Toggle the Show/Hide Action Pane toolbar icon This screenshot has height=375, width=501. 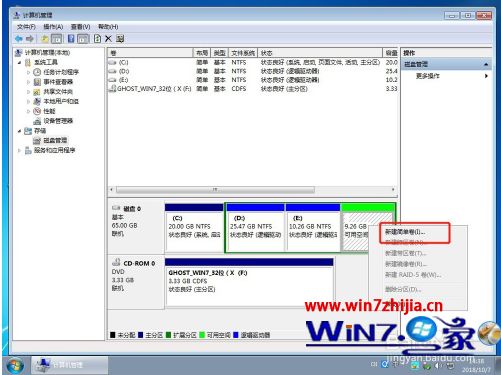click(83, 39)
